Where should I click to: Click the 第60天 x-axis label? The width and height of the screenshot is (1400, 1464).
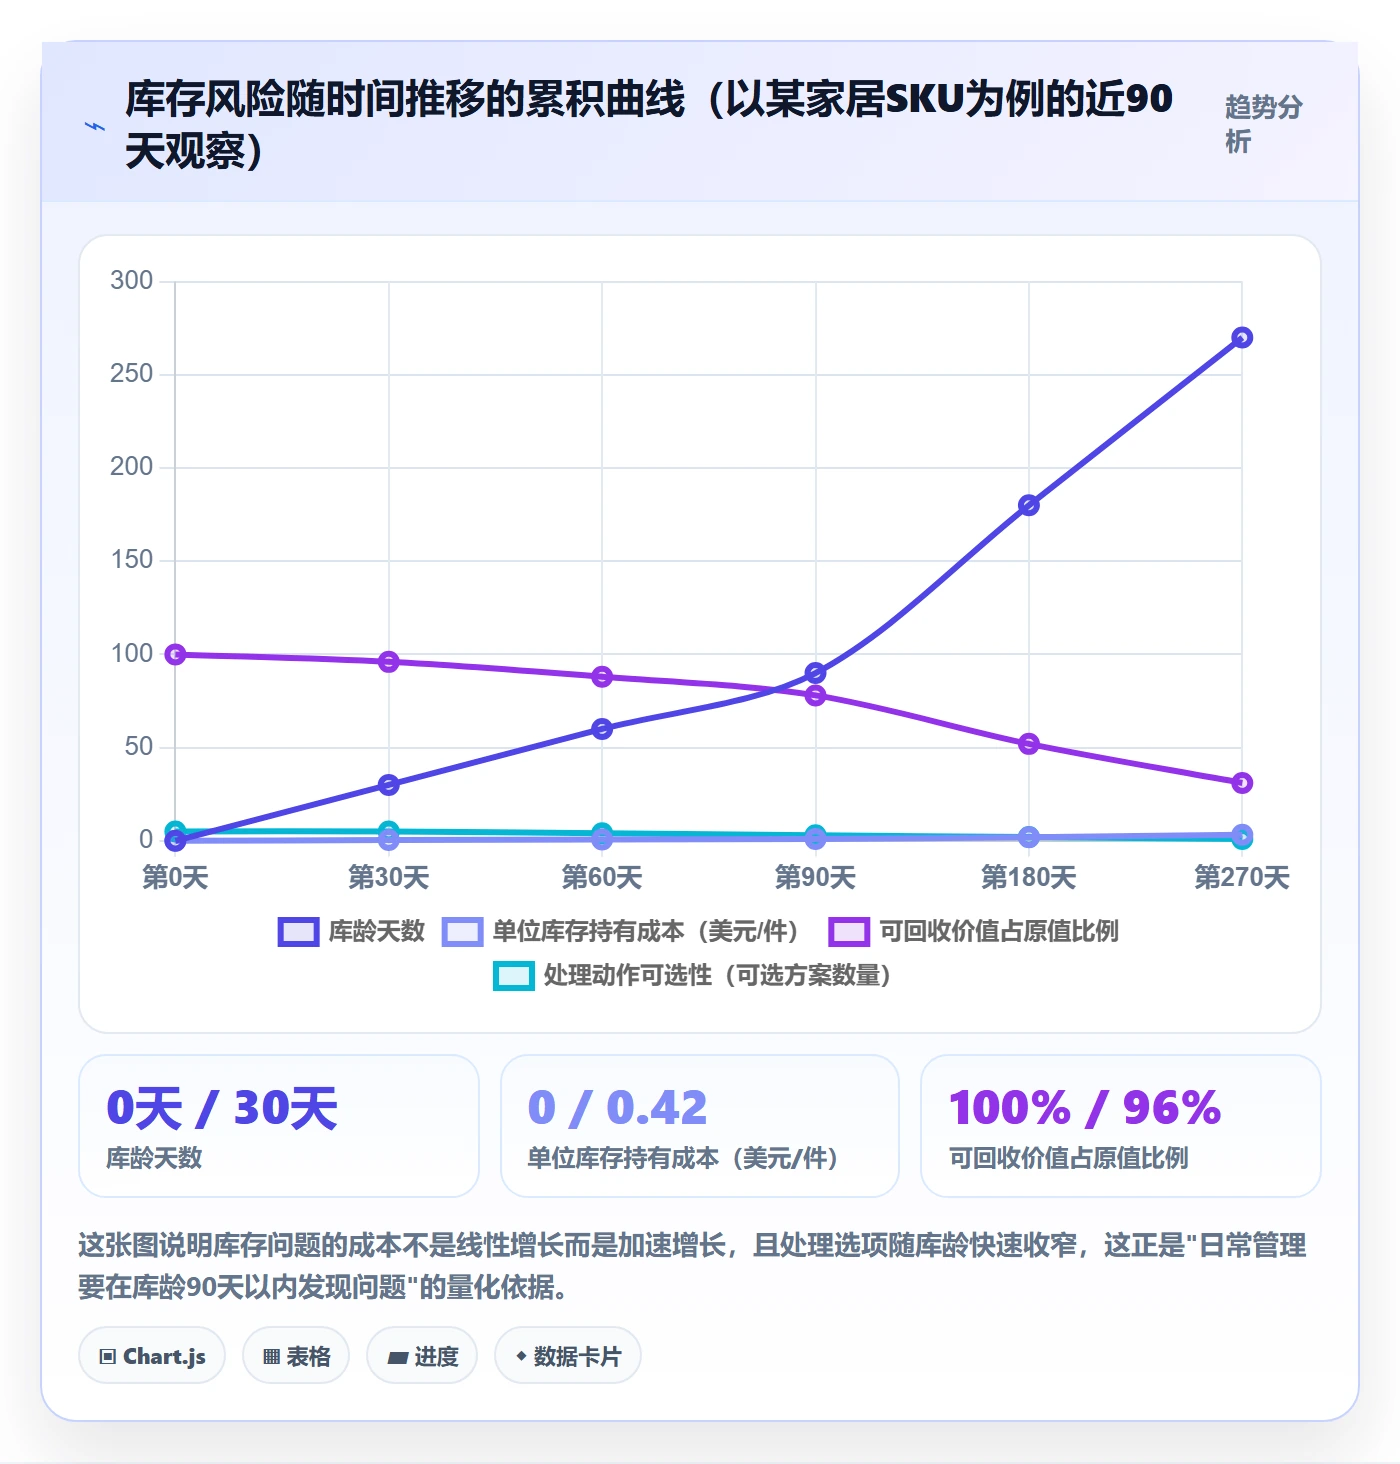coord(602,878)
